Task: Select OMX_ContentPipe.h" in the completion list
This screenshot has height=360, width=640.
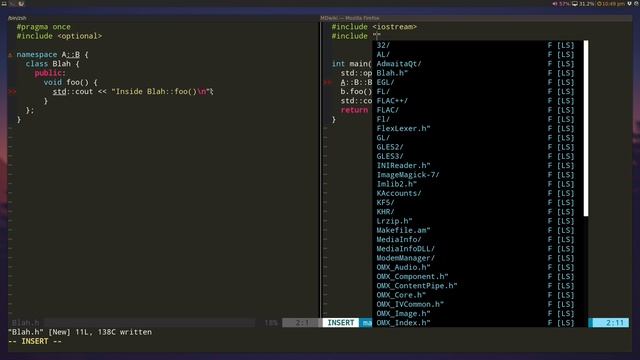Action: [478, 286]
